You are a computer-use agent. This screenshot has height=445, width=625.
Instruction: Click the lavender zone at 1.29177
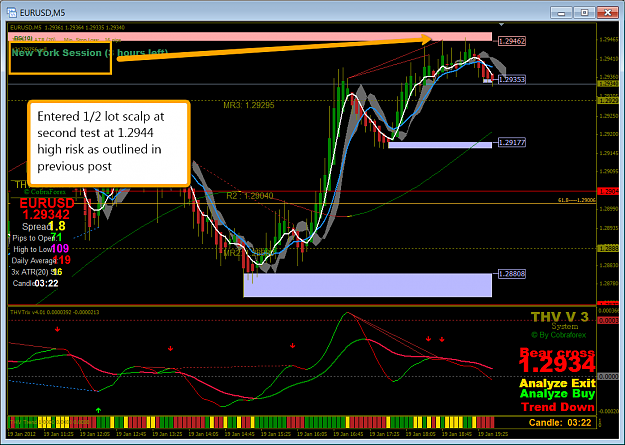[x=440, y=145]
